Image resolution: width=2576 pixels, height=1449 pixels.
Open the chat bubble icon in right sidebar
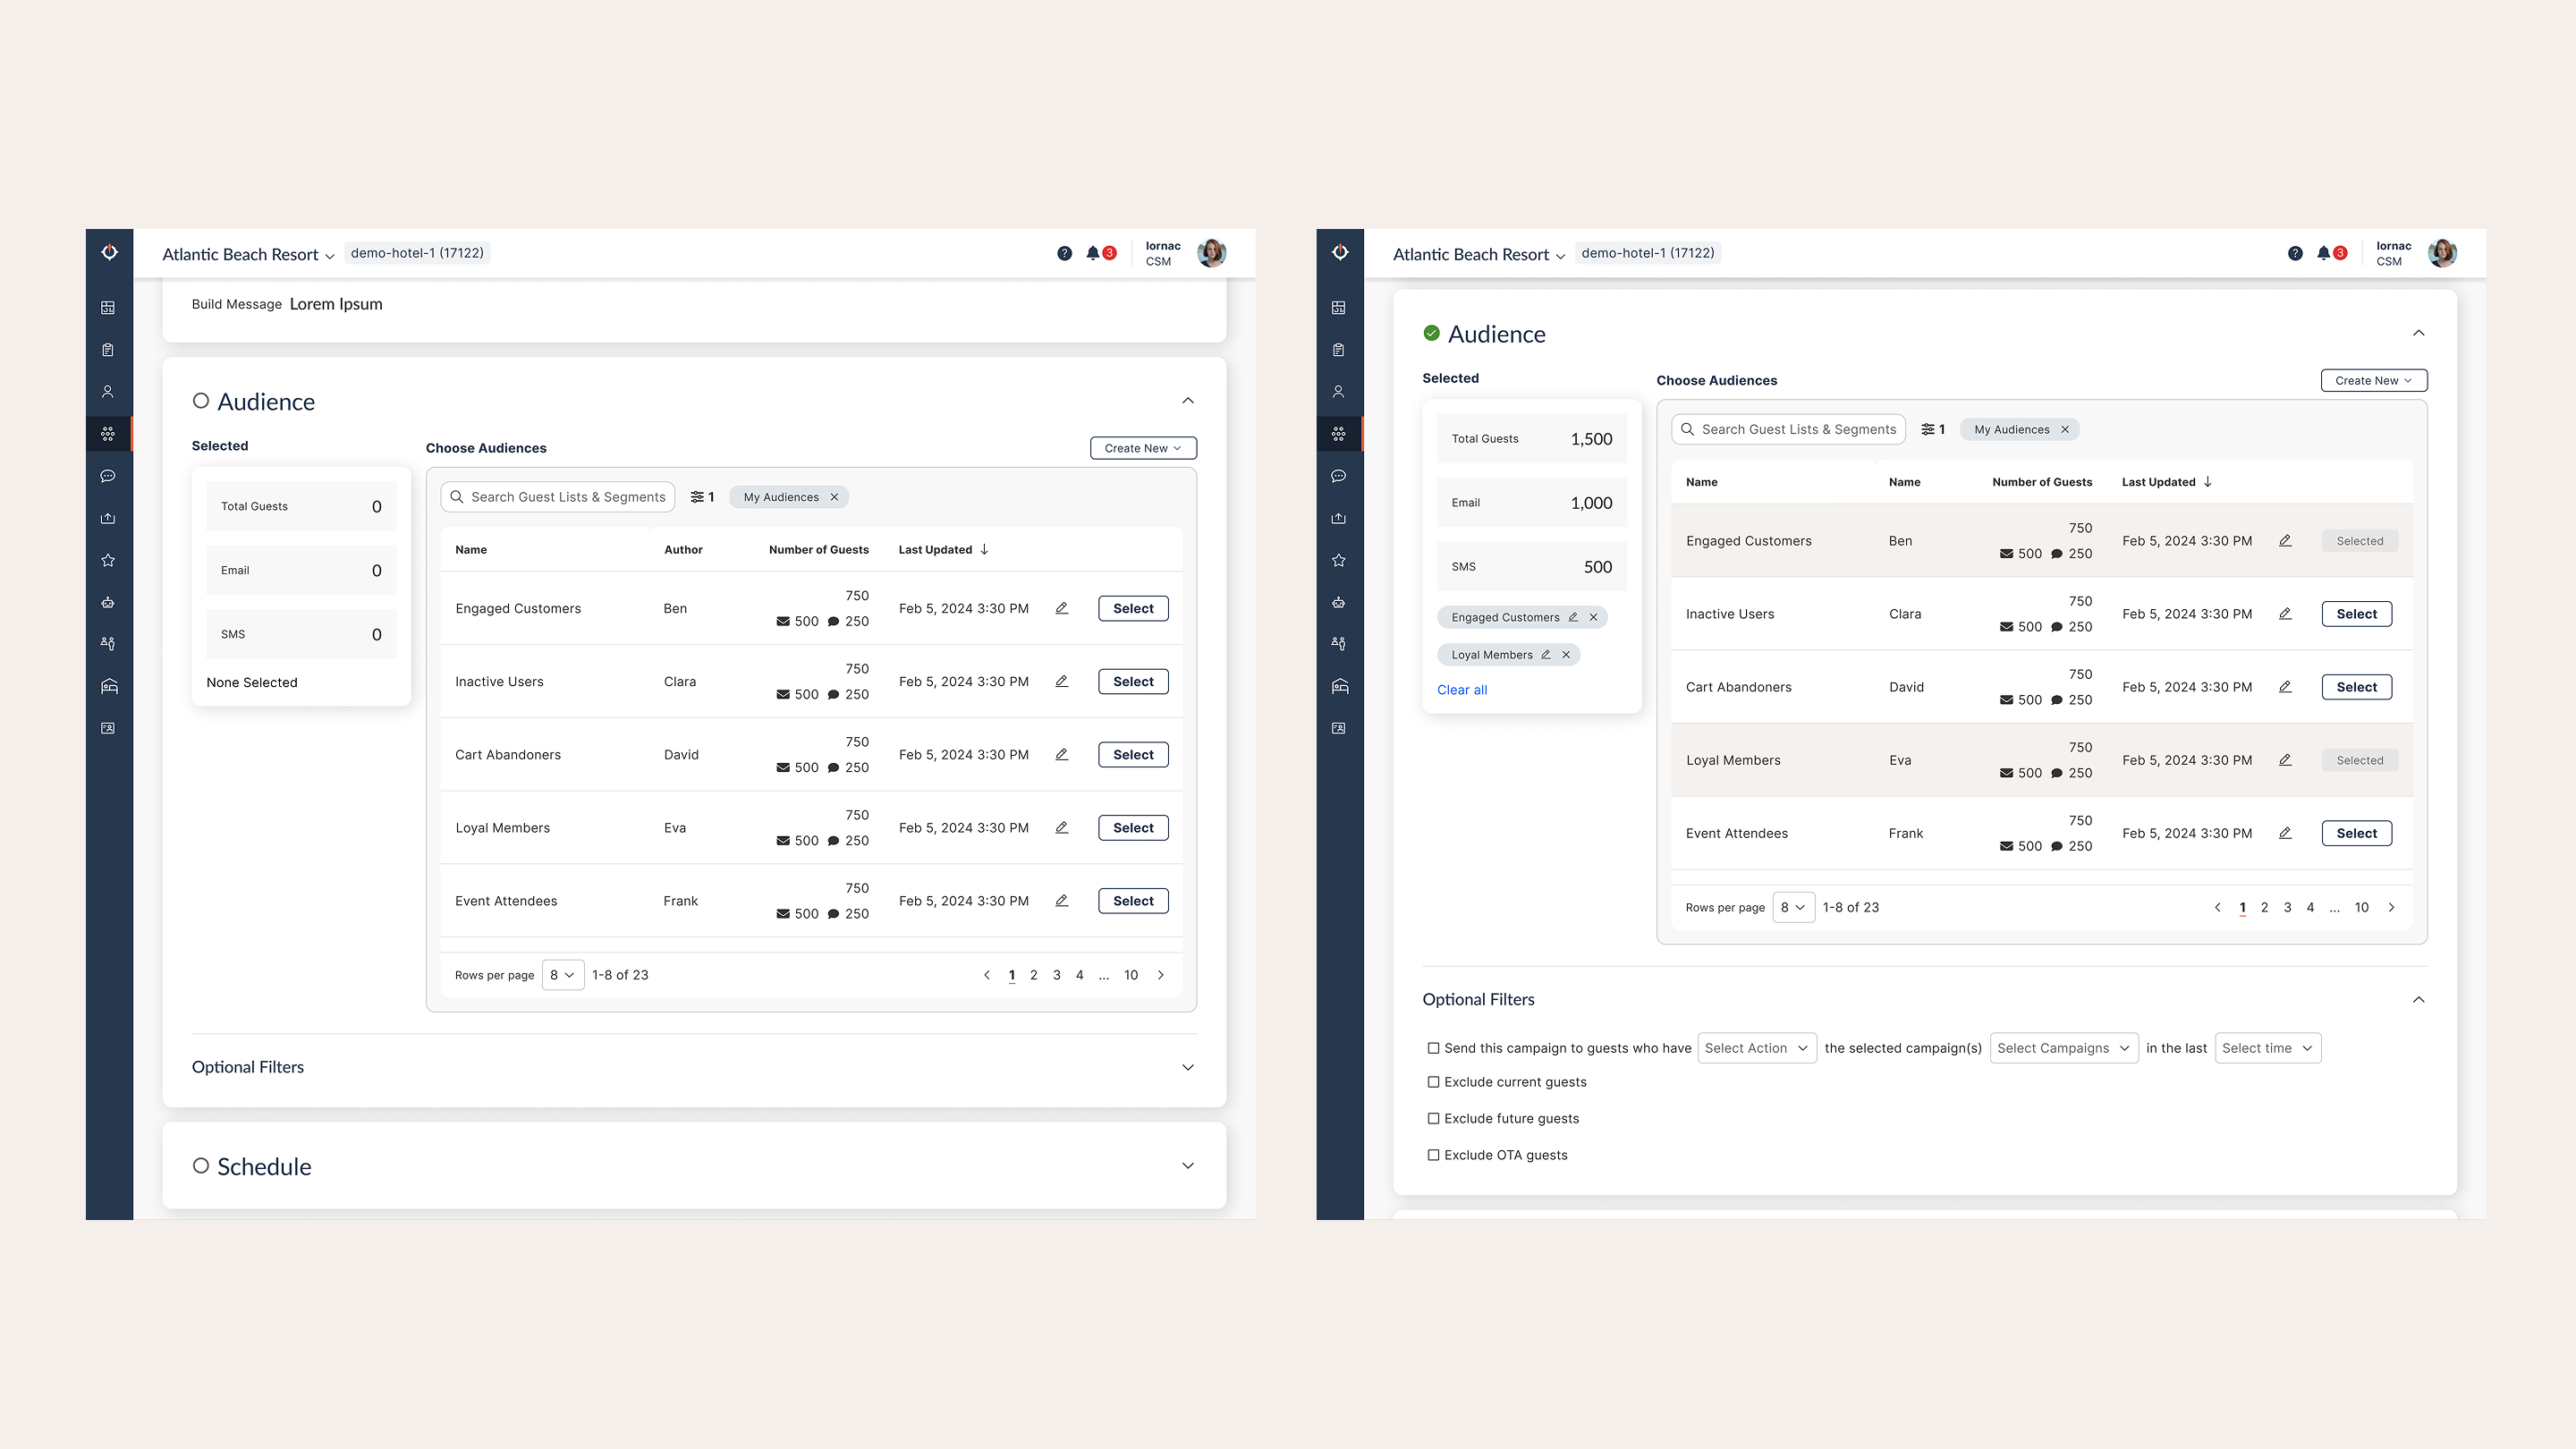coord(1339,476)
